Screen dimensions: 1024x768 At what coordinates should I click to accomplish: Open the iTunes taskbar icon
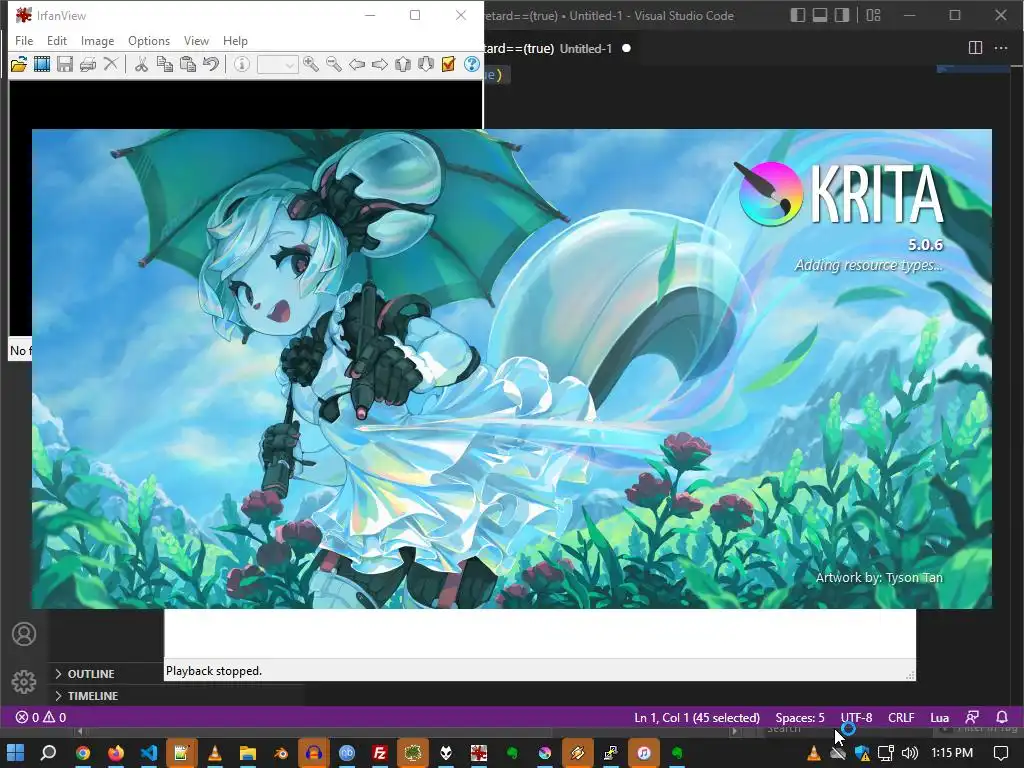(x=643, y=753)
